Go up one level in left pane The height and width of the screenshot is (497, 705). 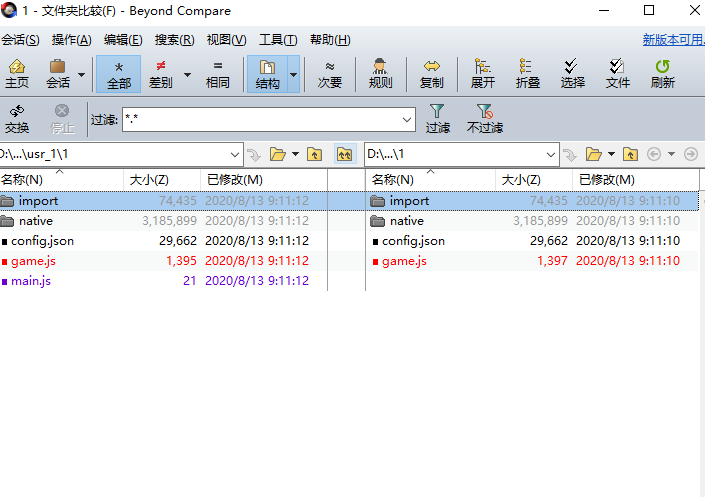[x=314, y=155]
